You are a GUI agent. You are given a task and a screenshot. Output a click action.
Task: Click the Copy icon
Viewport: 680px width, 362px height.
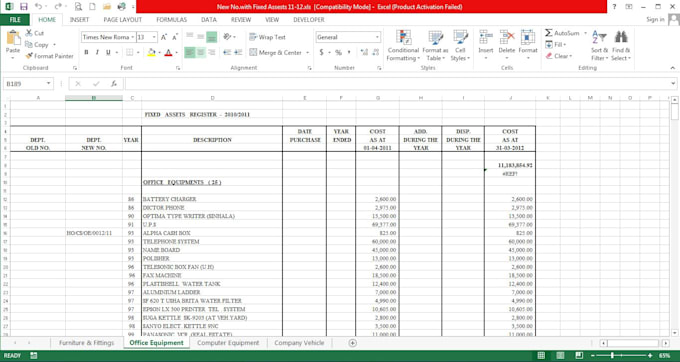point(29,45)
